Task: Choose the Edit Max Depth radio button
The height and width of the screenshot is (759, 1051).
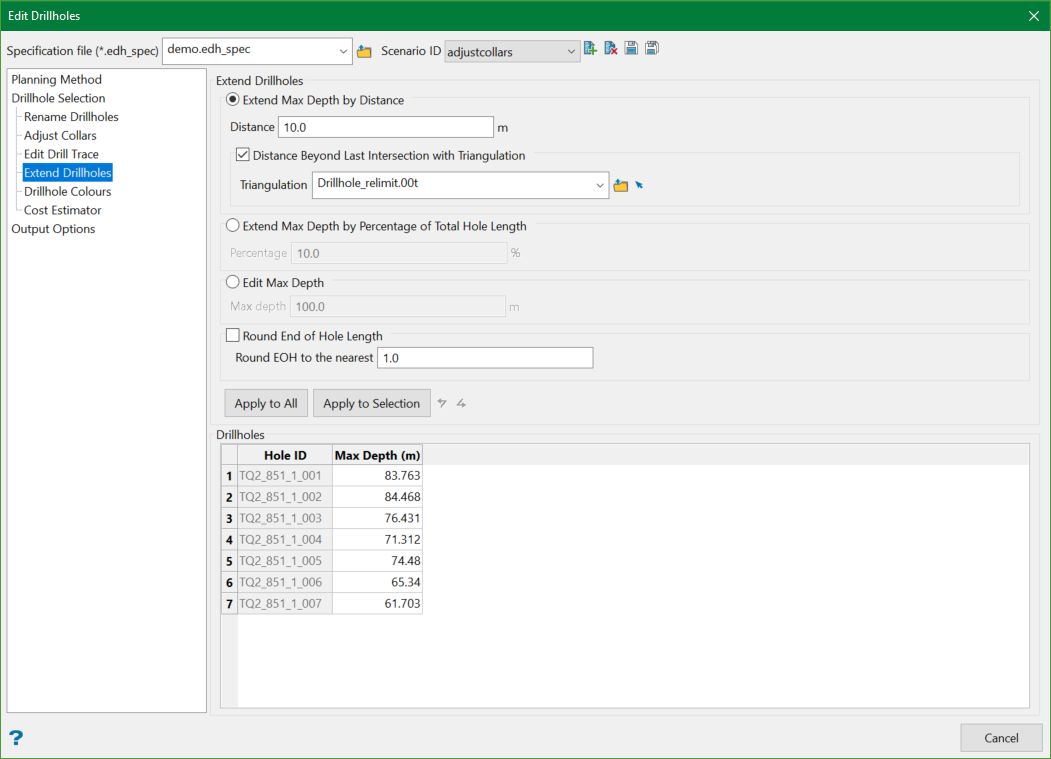Action: coord(233,283)
